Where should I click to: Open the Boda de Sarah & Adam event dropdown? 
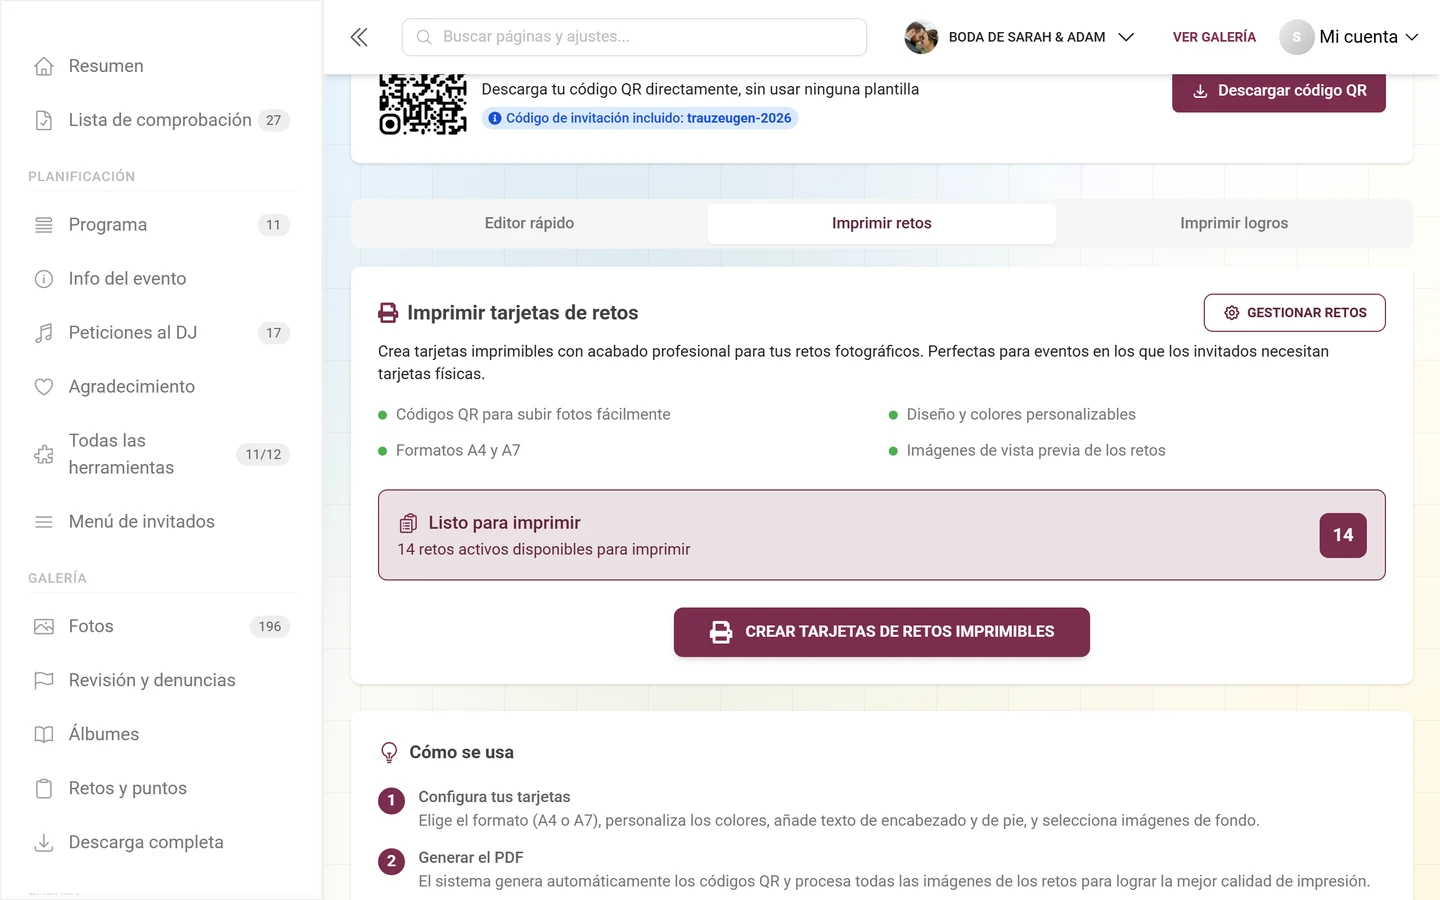click(1019, 37)
